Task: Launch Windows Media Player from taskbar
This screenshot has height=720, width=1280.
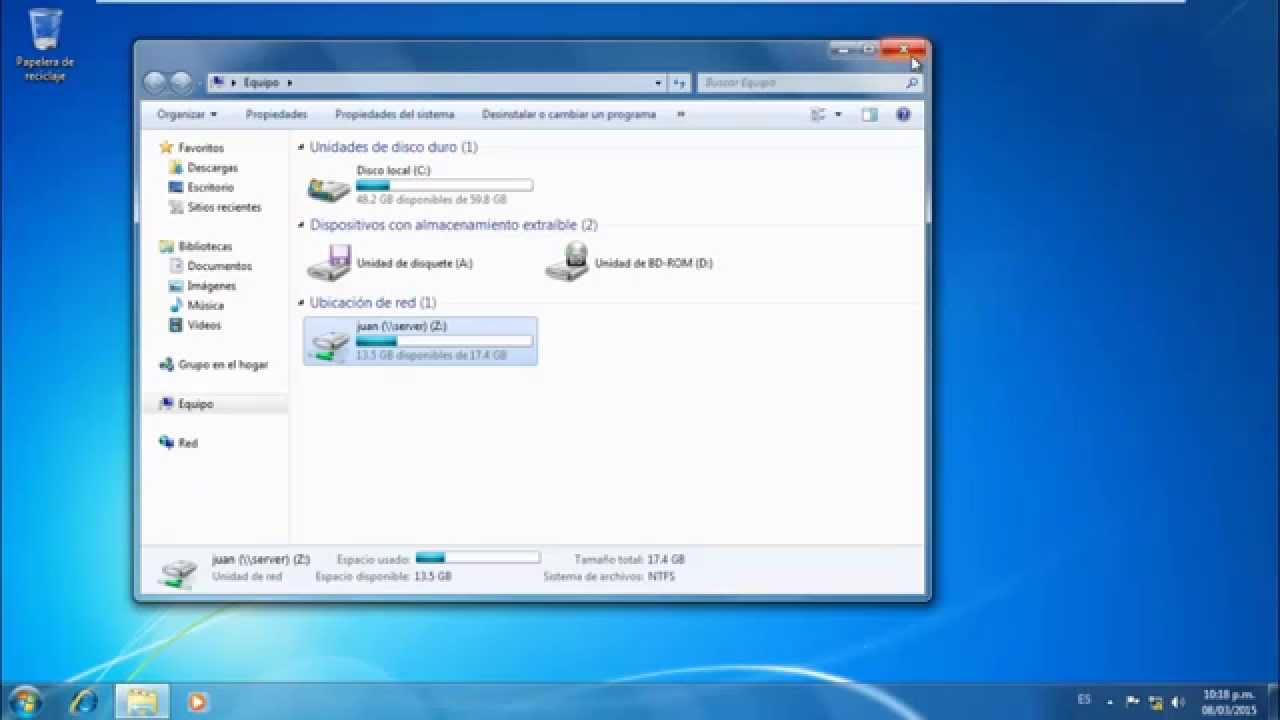Action: [197, 701]
